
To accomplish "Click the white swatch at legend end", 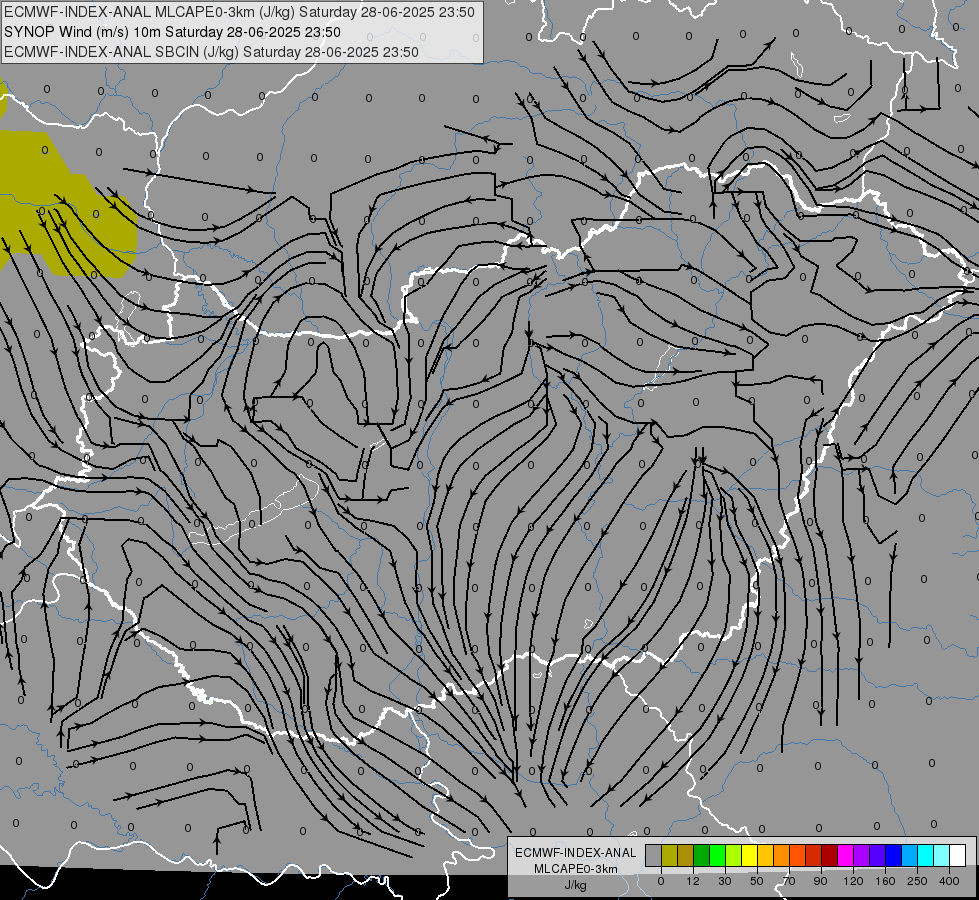I will pos(958,855).
